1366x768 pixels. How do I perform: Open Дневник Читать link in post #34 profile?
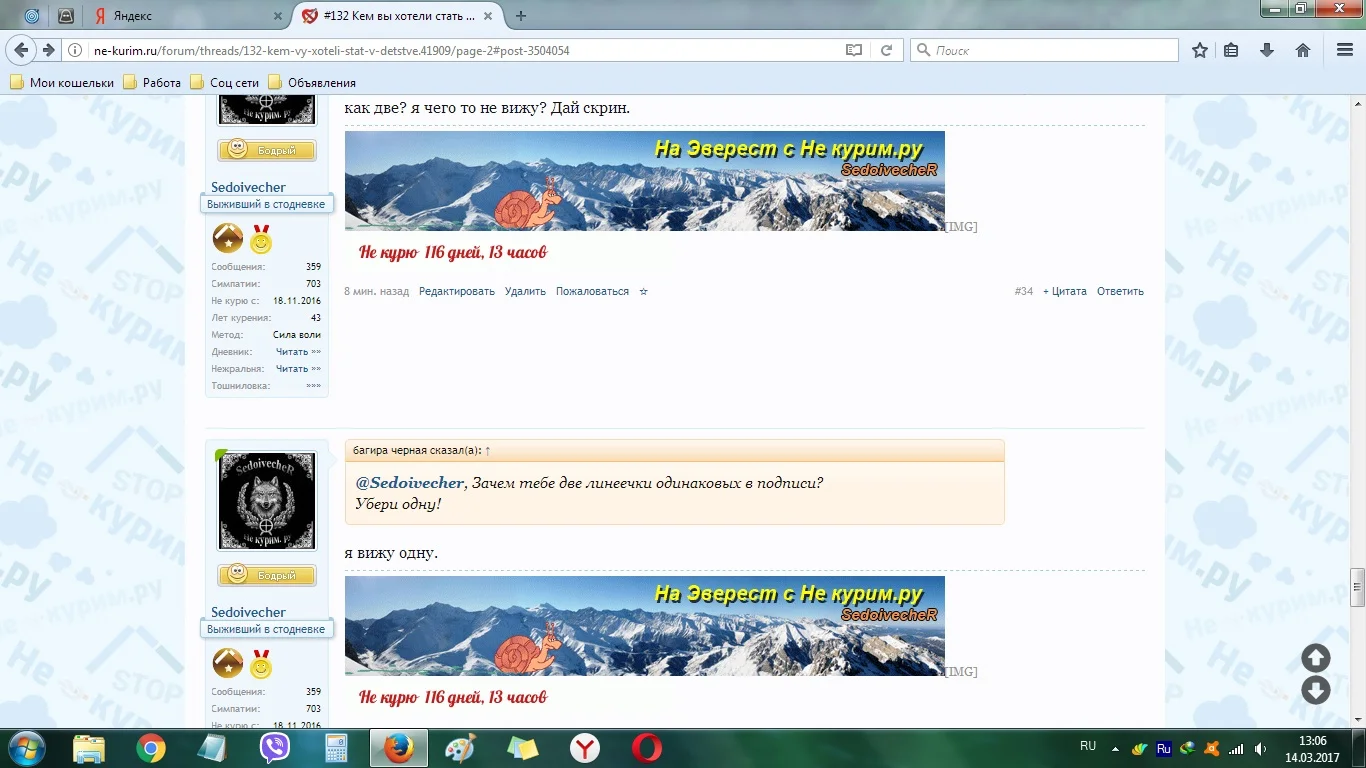[298, 352]
